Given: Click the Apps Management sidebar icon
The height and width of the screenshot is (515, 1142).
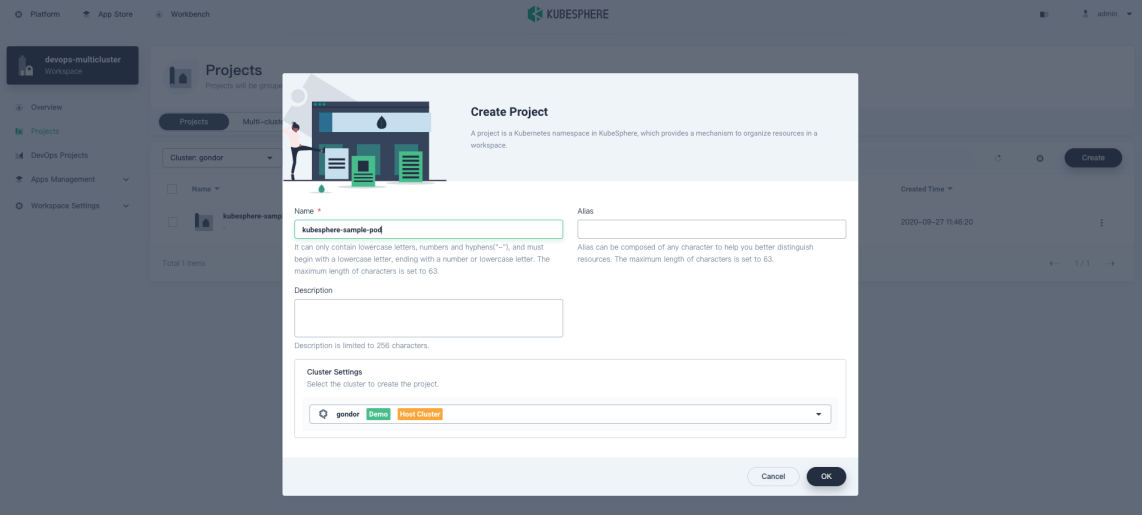Looking at the screenshot, I should coord(19,179).
